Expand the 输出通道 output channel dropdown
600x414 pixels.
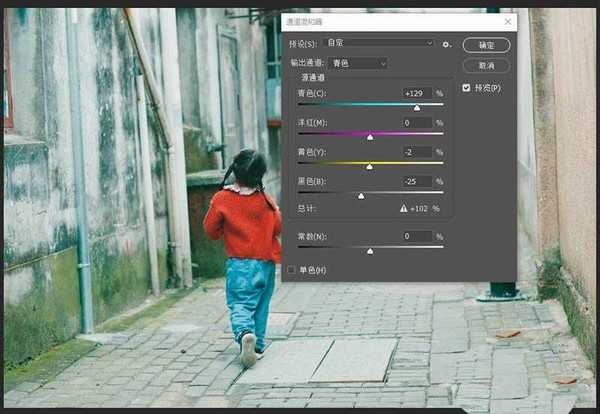356,63
